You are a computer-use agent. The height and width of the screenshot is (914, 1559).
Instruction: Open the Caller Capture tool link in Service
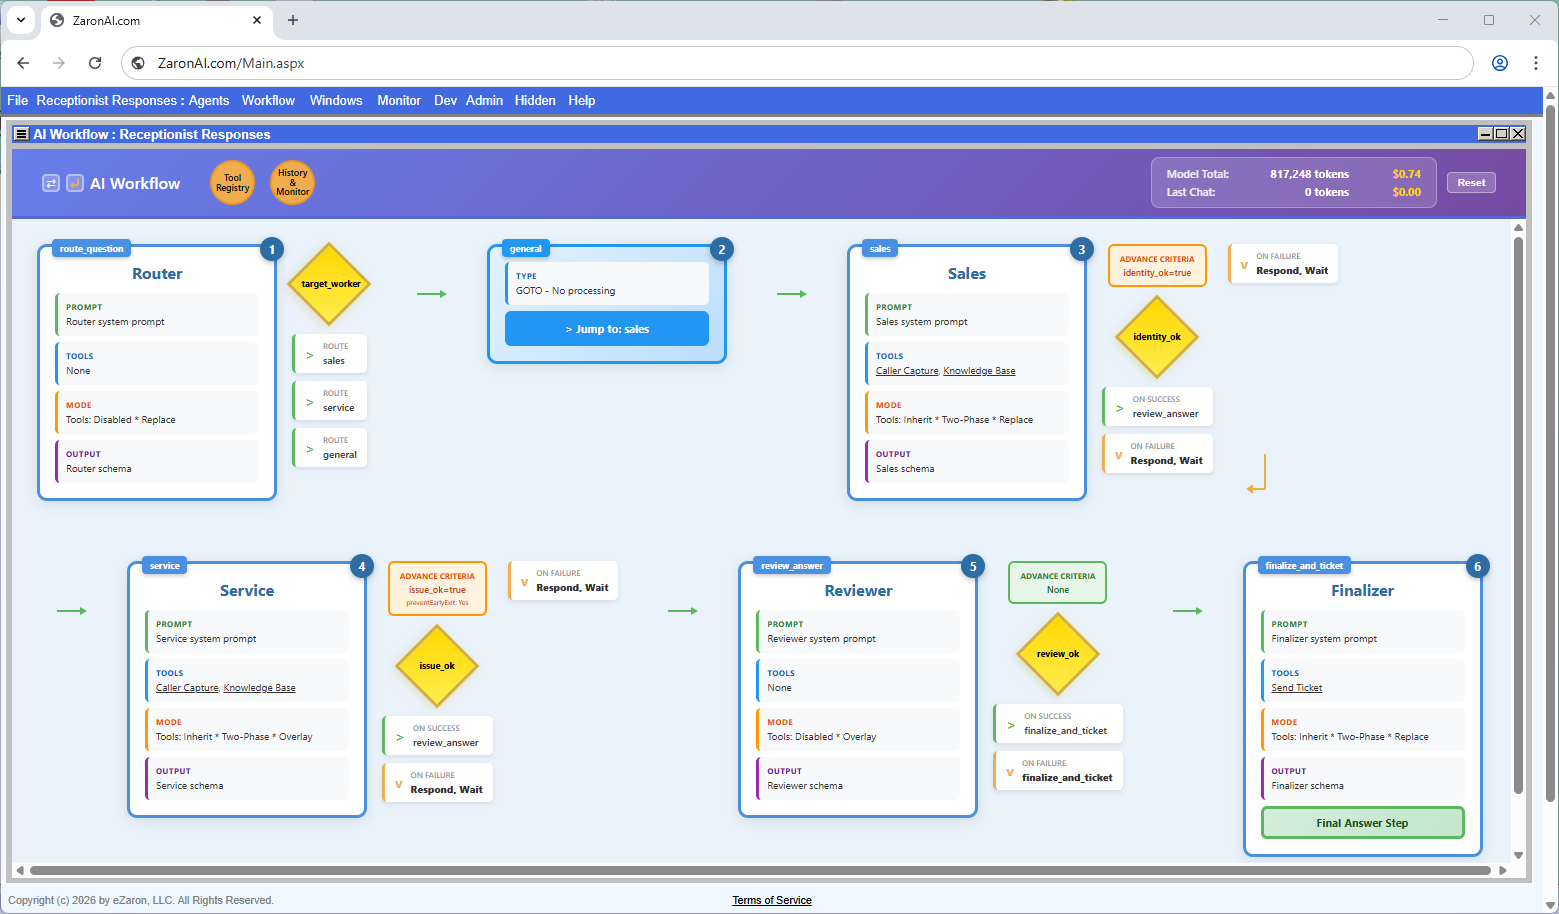187,688
